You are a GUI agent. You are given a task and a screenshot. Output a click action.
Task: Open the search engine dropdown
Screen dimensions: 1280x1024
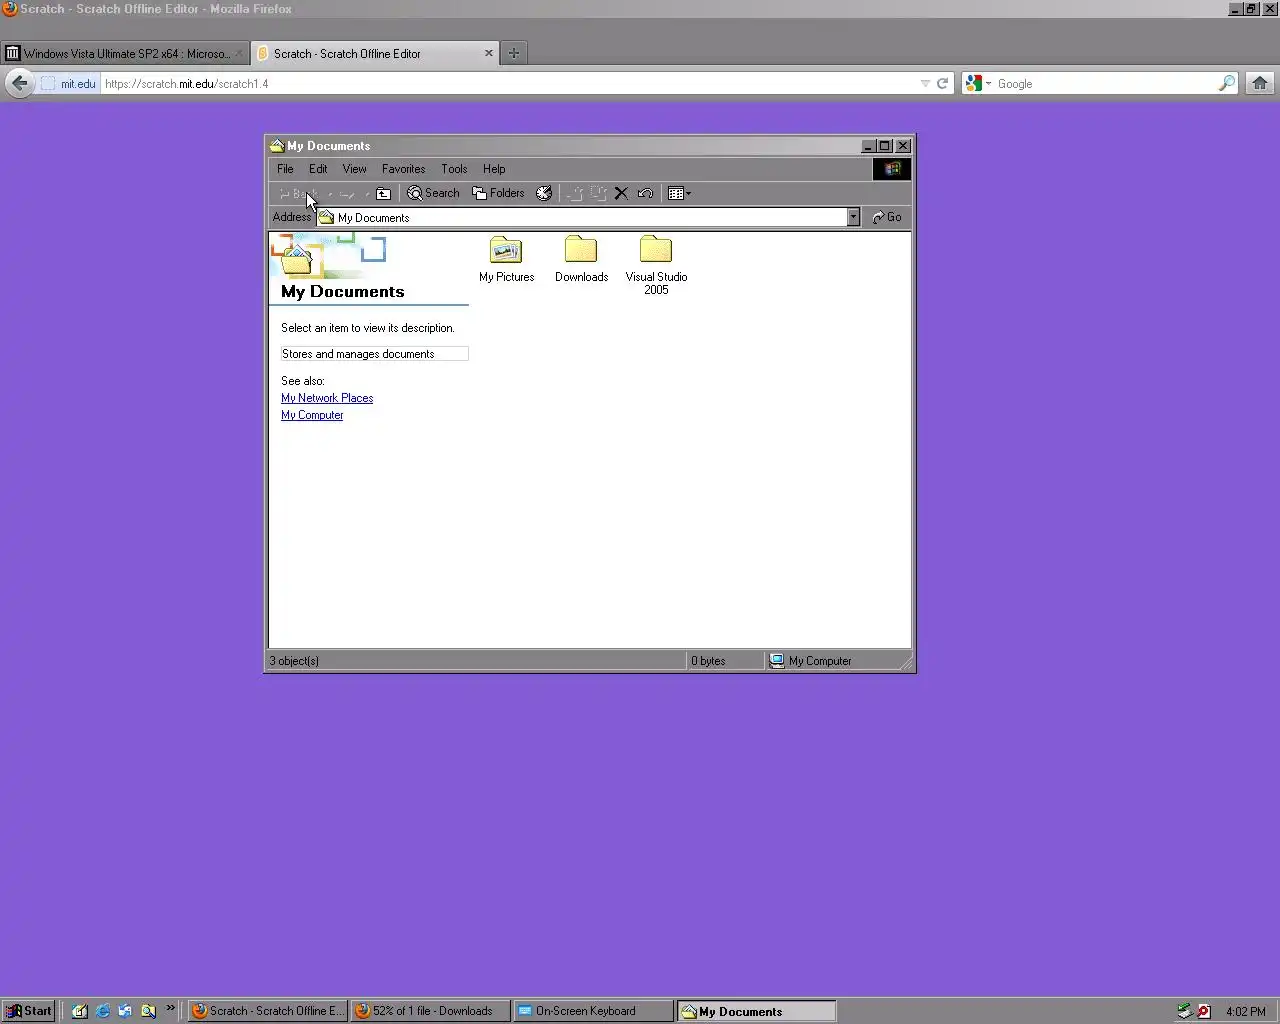pos(978,84)
